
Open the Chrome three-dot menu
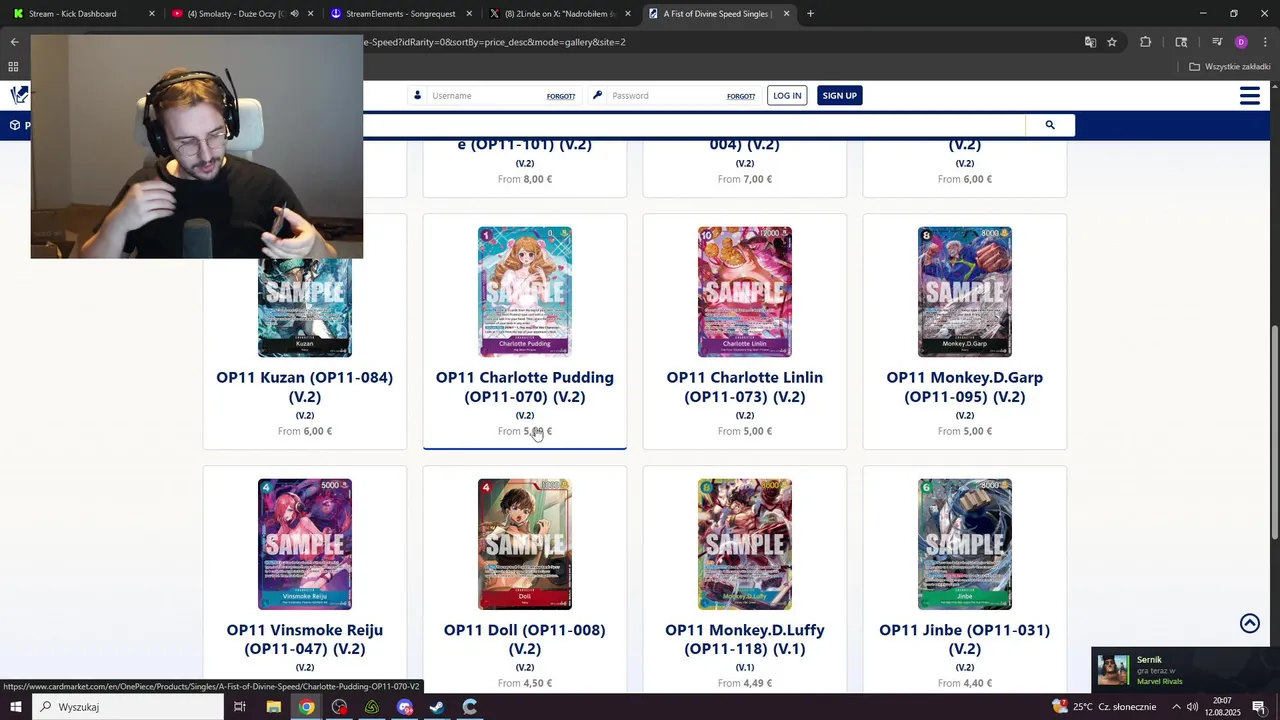(1265, 42)
